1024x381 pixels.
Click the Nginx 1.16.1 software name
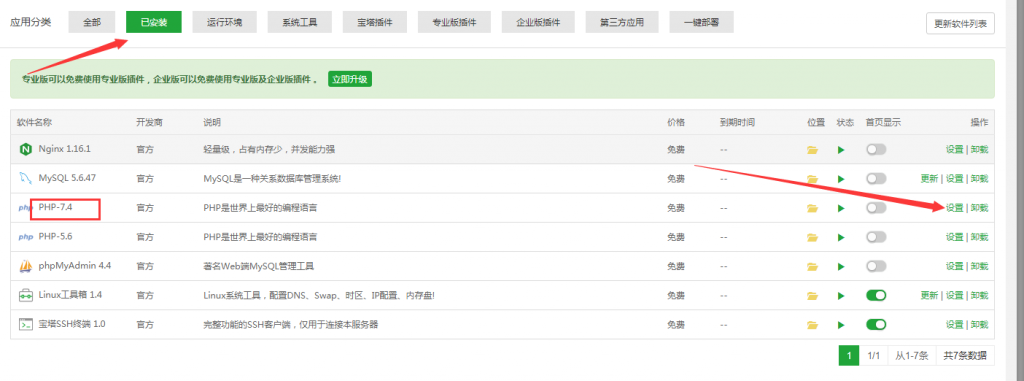click(65, 150)
